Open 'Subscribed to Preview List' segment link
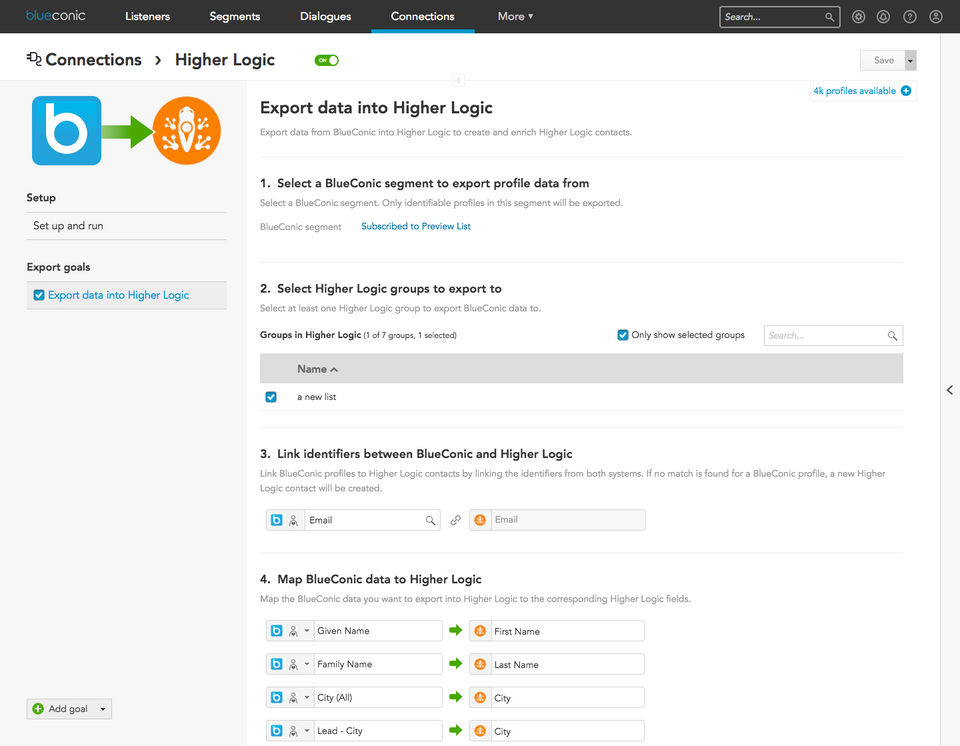 click(x=415, y=226)
